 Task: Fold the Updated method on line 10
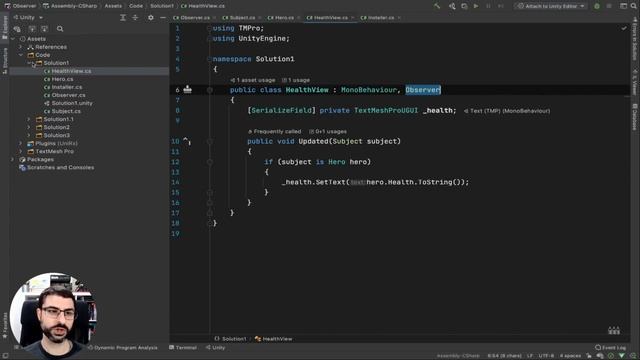(x=209, y=141)
